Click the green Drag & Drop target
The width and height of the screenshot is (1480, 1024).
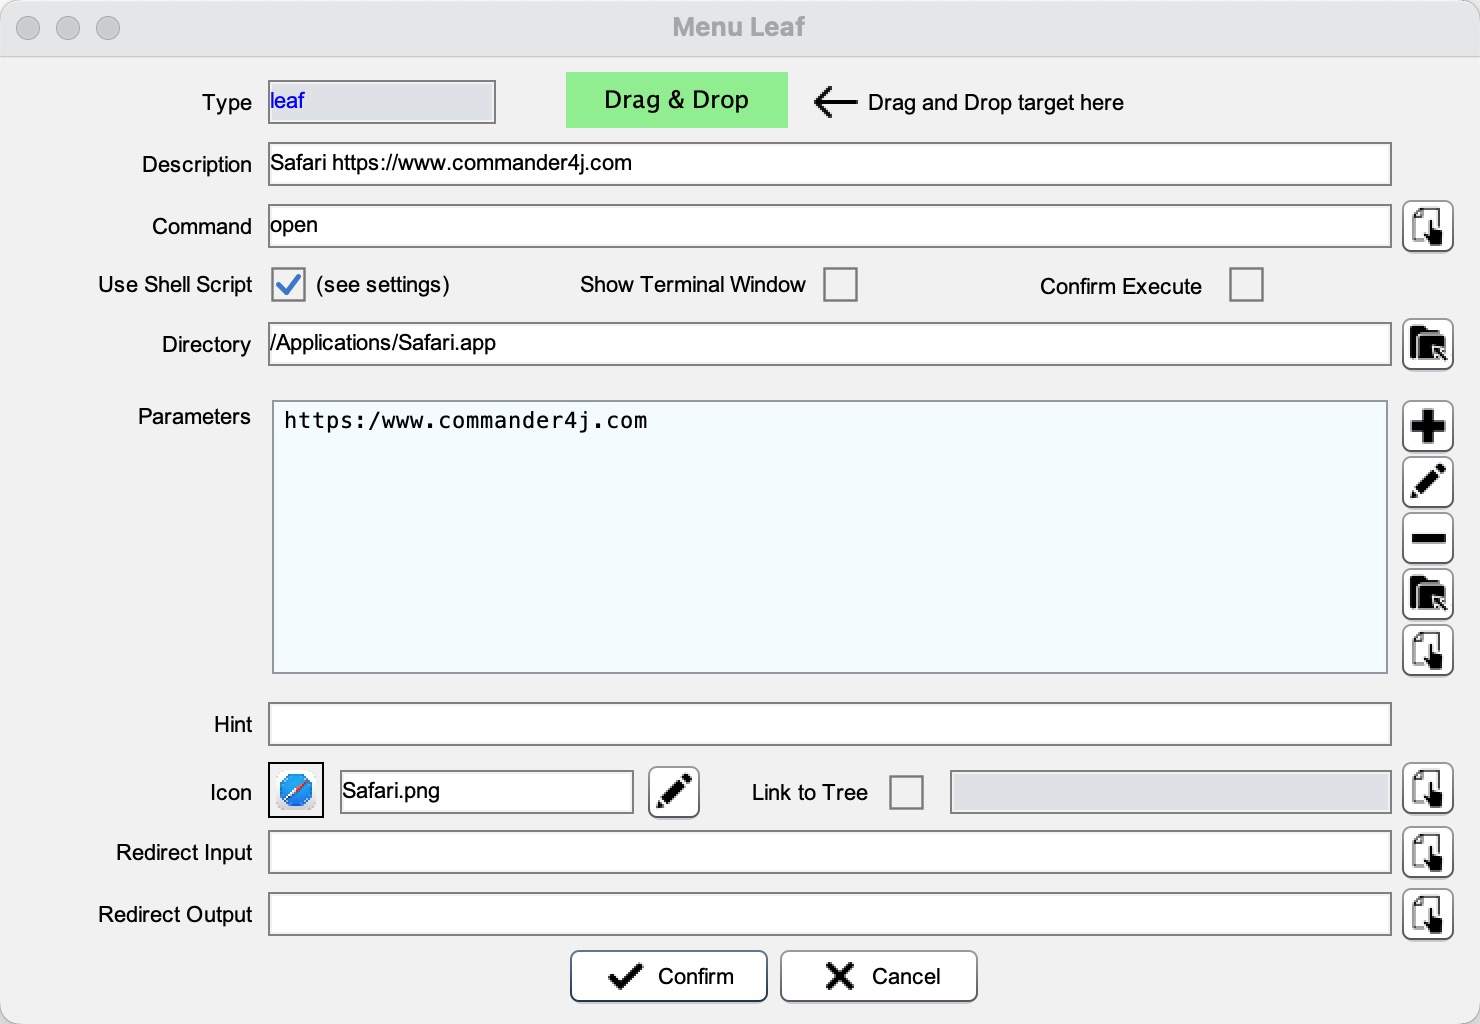click(676, 100)
